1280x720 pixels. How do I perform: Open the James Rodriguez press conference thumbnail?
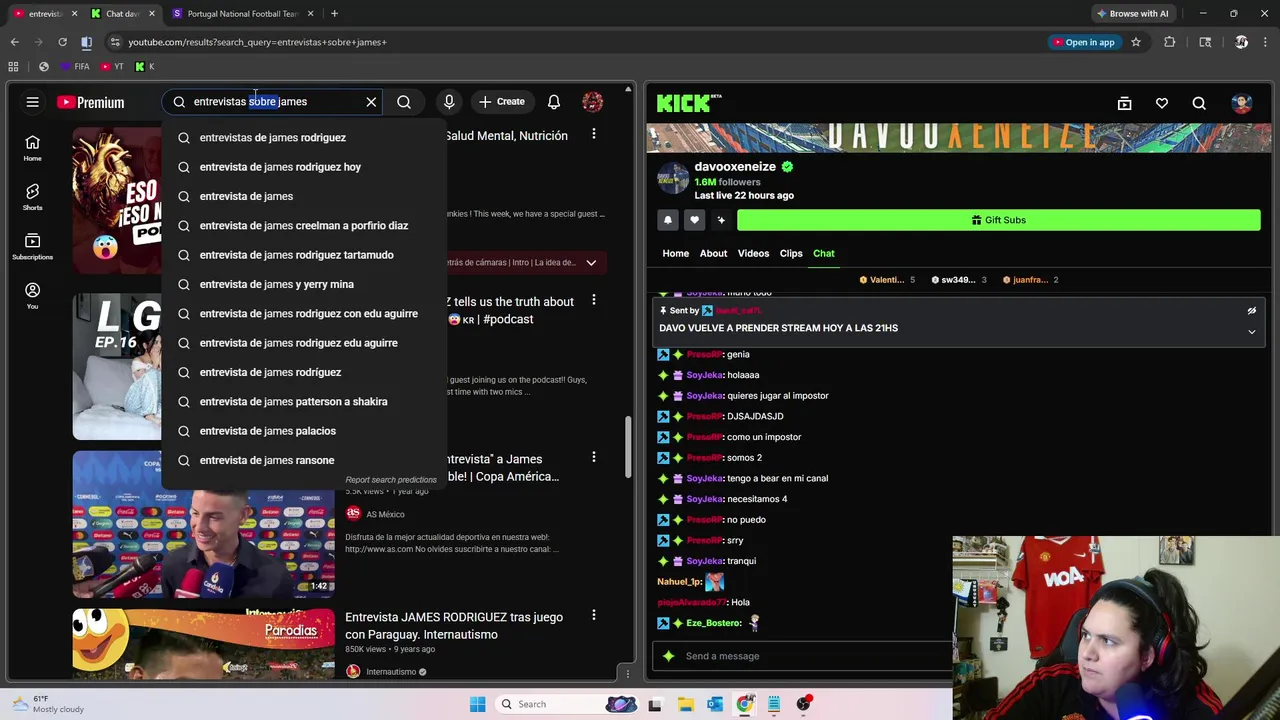point(204,524)
